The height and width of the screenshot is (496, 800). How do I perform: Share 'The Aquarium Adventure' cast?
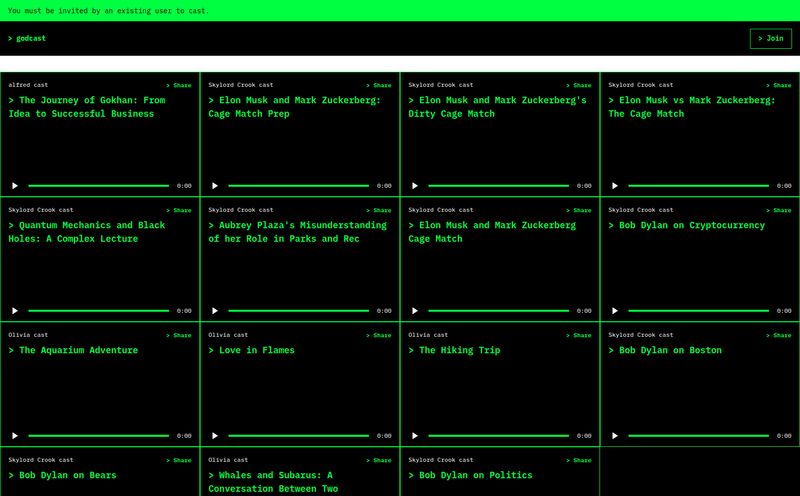coord(179,335)
